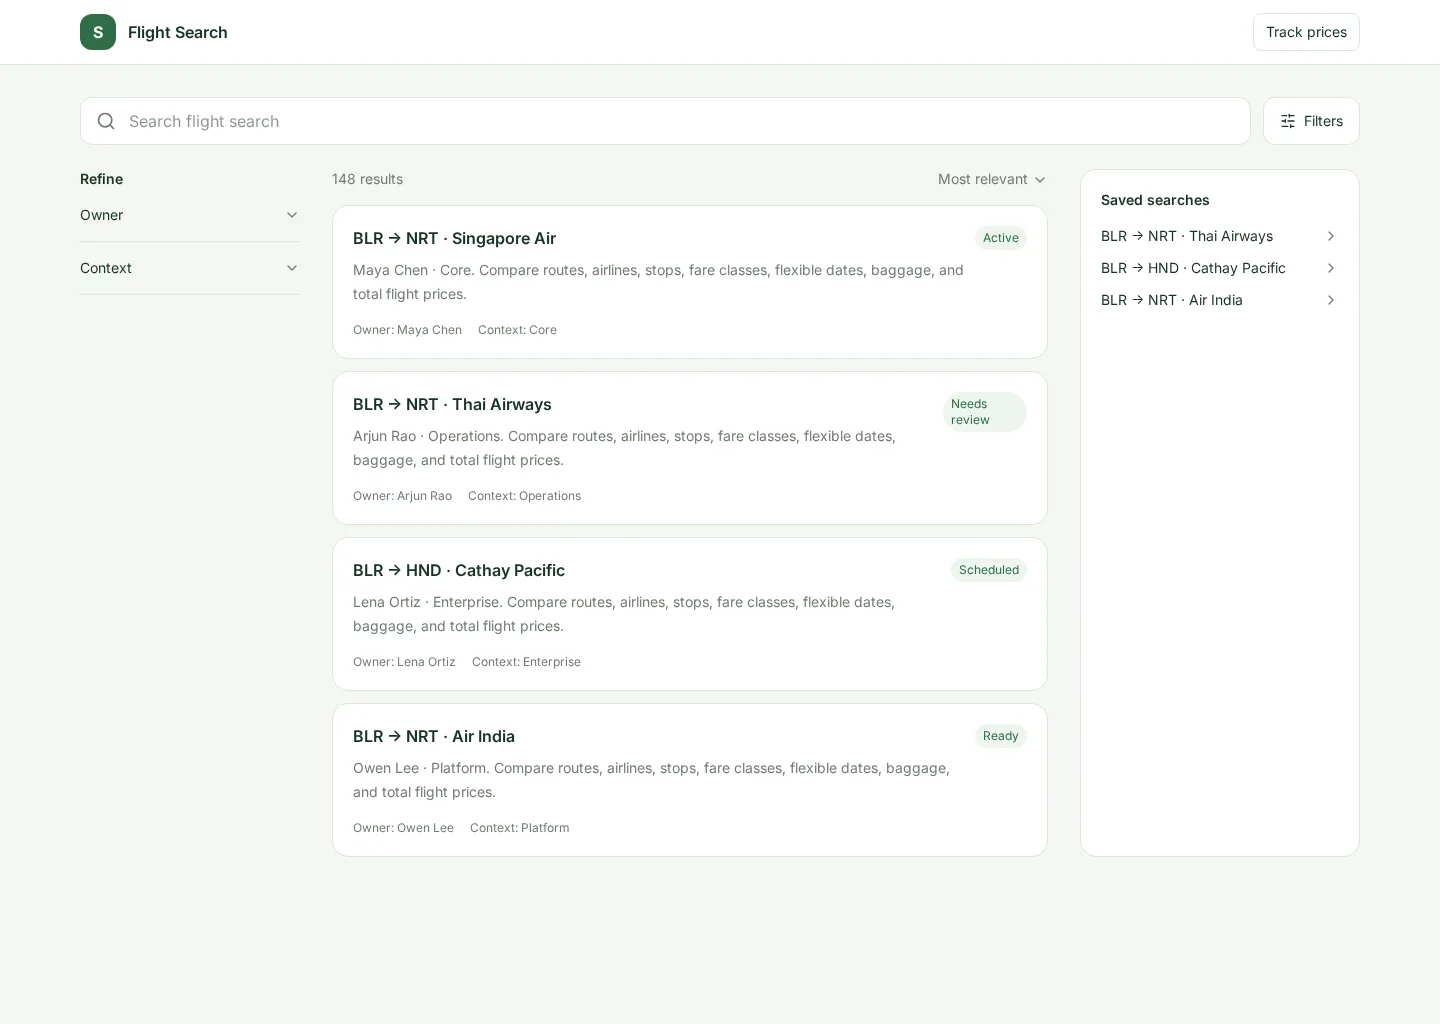Open BLR → NRT · Singapore Air result title
This screenshot has height=1024, width=1440.
pyautogui.click(x=454, y=238)
